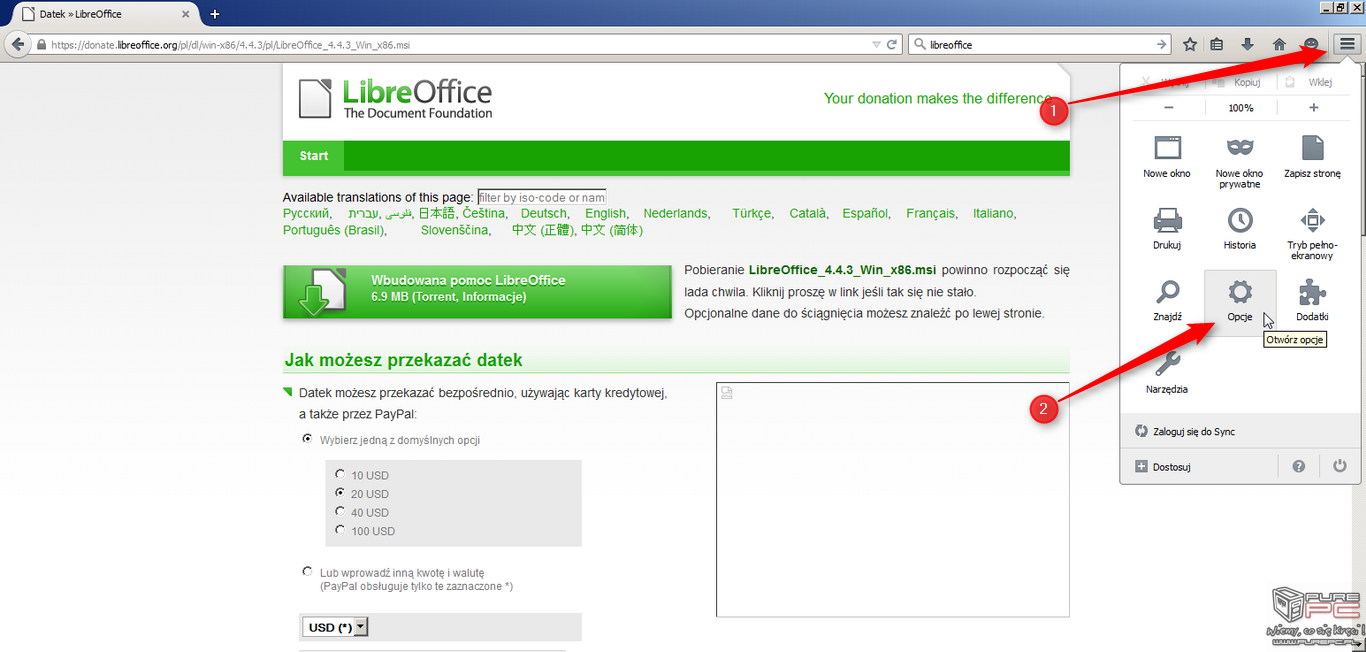Open a new window (Nowe okno)
Viewport: 1366px width, 652px height.
point(1167,157)
